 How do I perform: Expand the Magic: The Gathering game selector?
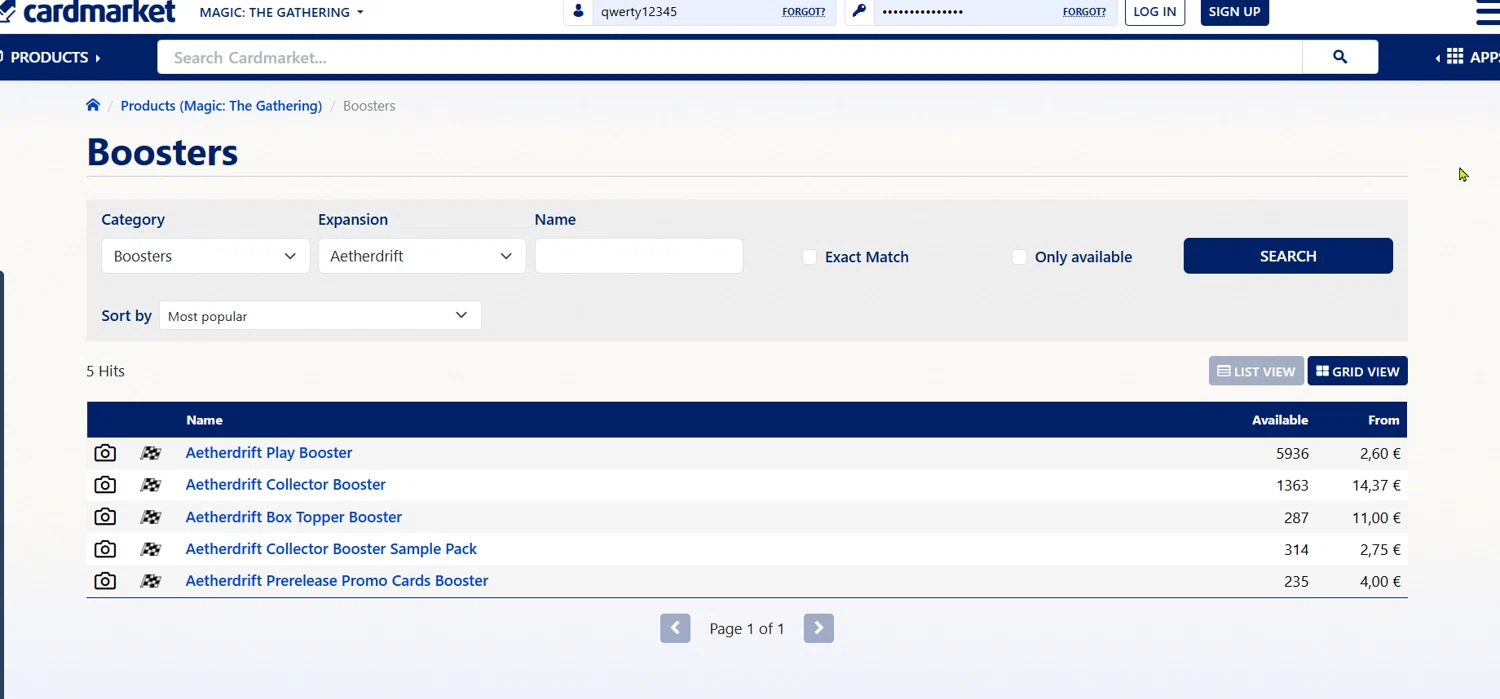[282, 12]
